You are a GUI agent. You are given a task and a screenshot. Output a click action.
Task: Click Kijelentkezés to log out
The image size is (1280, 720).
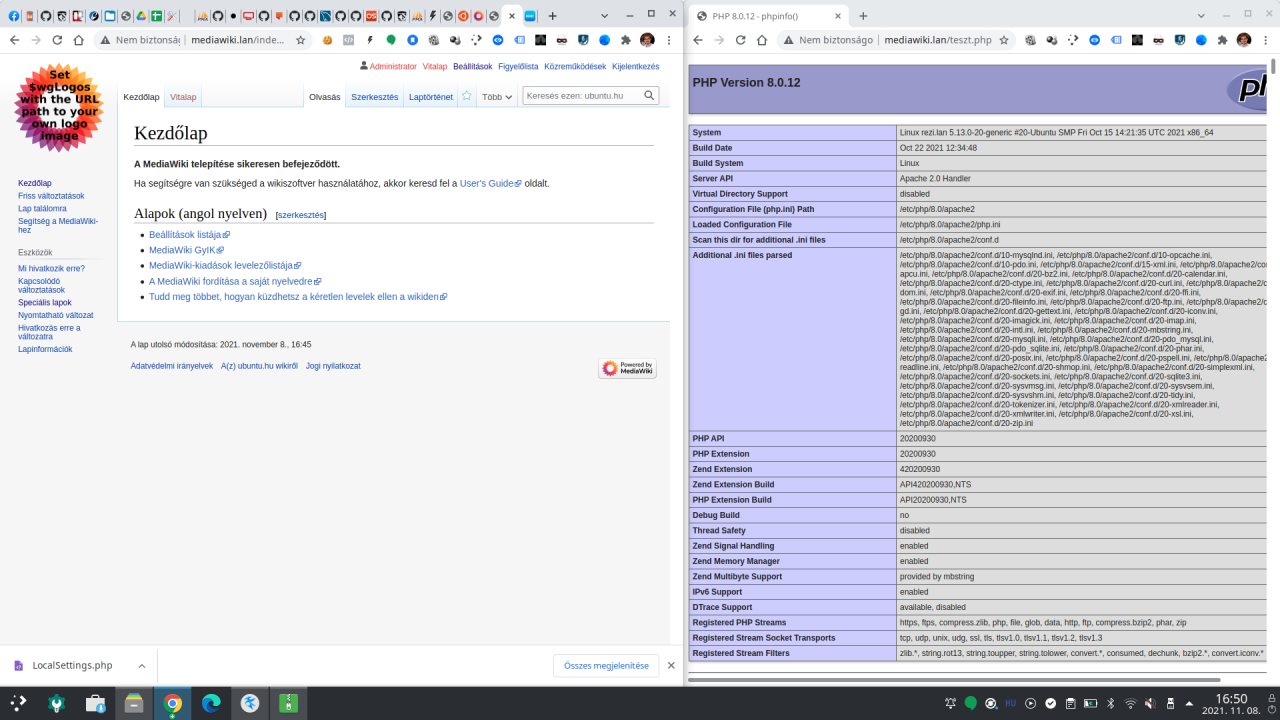tap(636, 66)
